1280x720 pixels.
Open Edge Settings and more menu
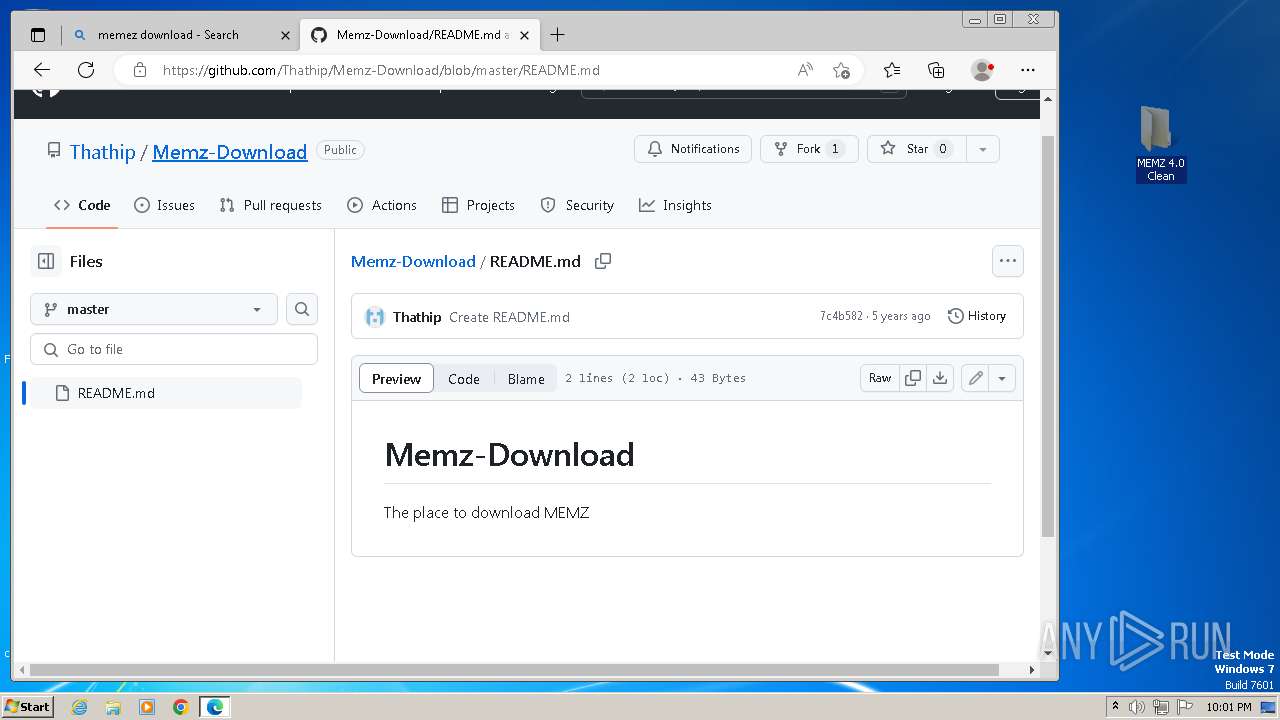[1028, 70]
